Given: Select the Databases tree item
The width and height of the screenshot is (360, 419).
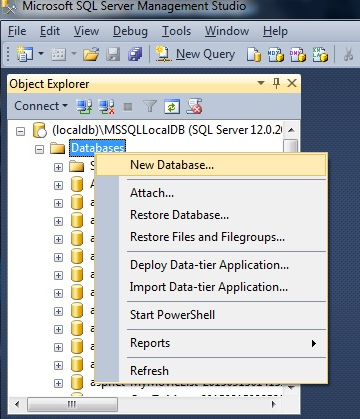Looking at the screenshot, I should (x=98, y=148).
